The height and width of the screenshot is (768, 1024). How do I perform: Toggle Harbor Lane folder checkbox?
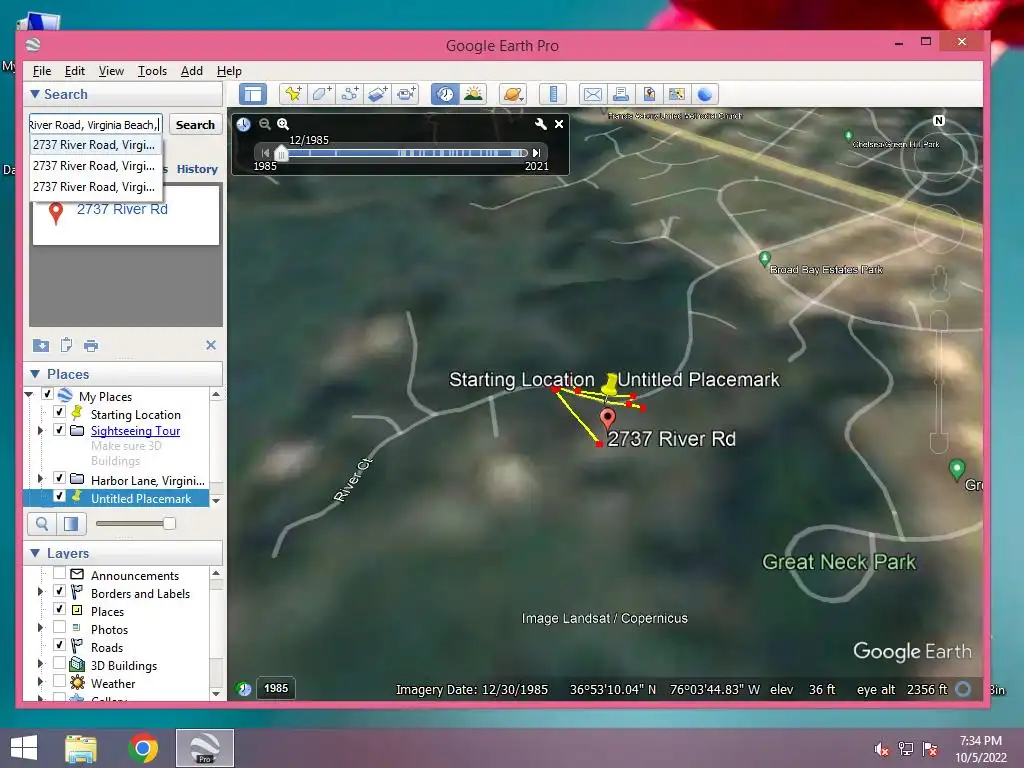[x=59, y=478]
